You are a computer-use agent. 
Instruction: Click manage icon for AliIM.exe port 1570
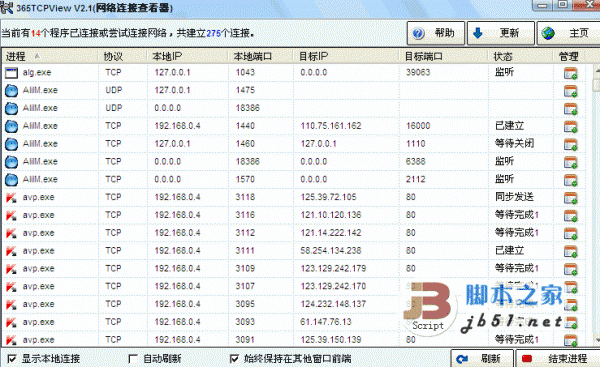571,180
